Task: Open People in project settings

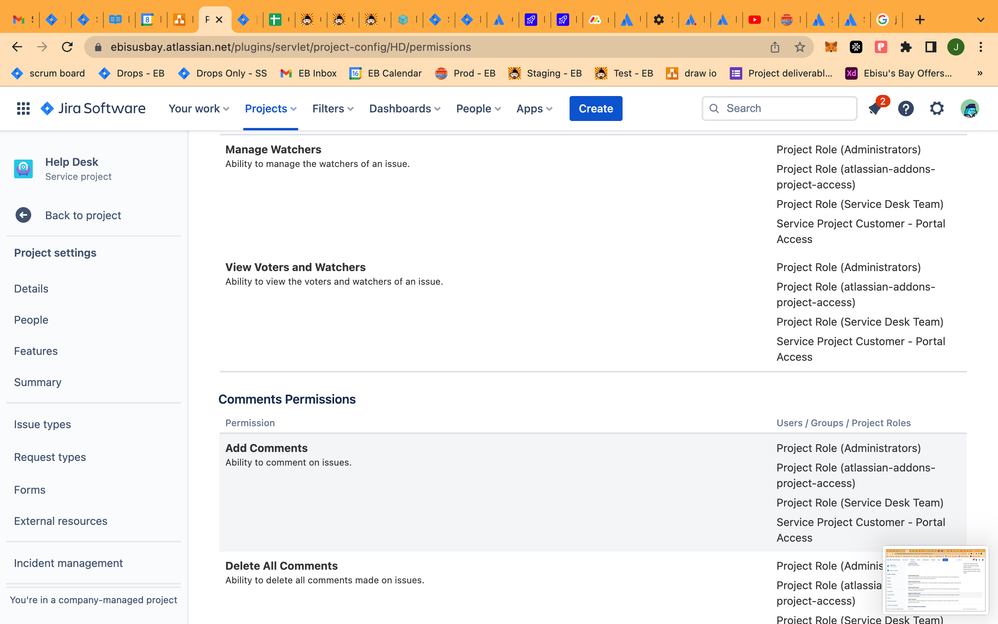Action: 31,320
